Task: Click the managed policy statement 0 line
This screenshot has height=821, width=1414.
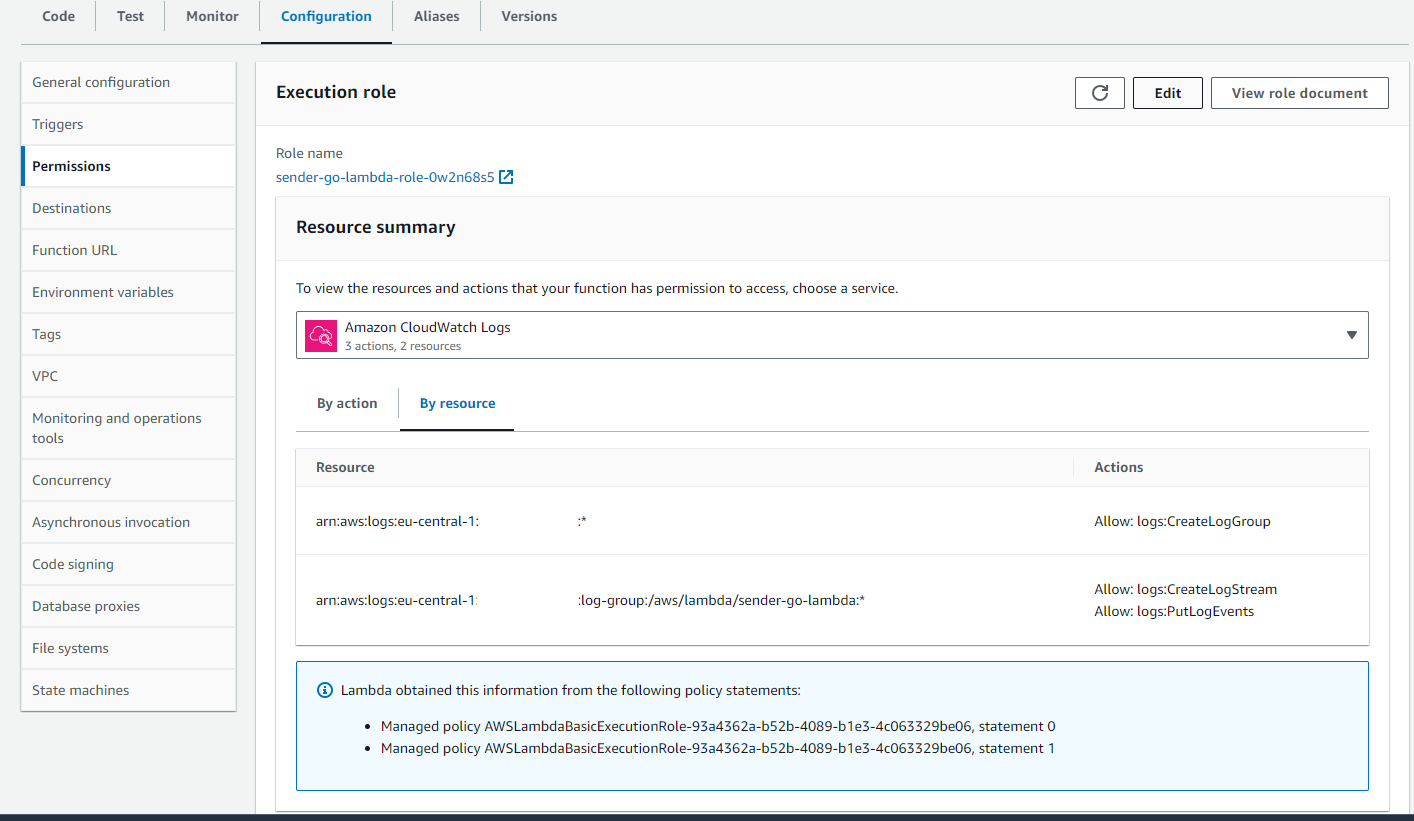Action: click(x=718, y=726)
